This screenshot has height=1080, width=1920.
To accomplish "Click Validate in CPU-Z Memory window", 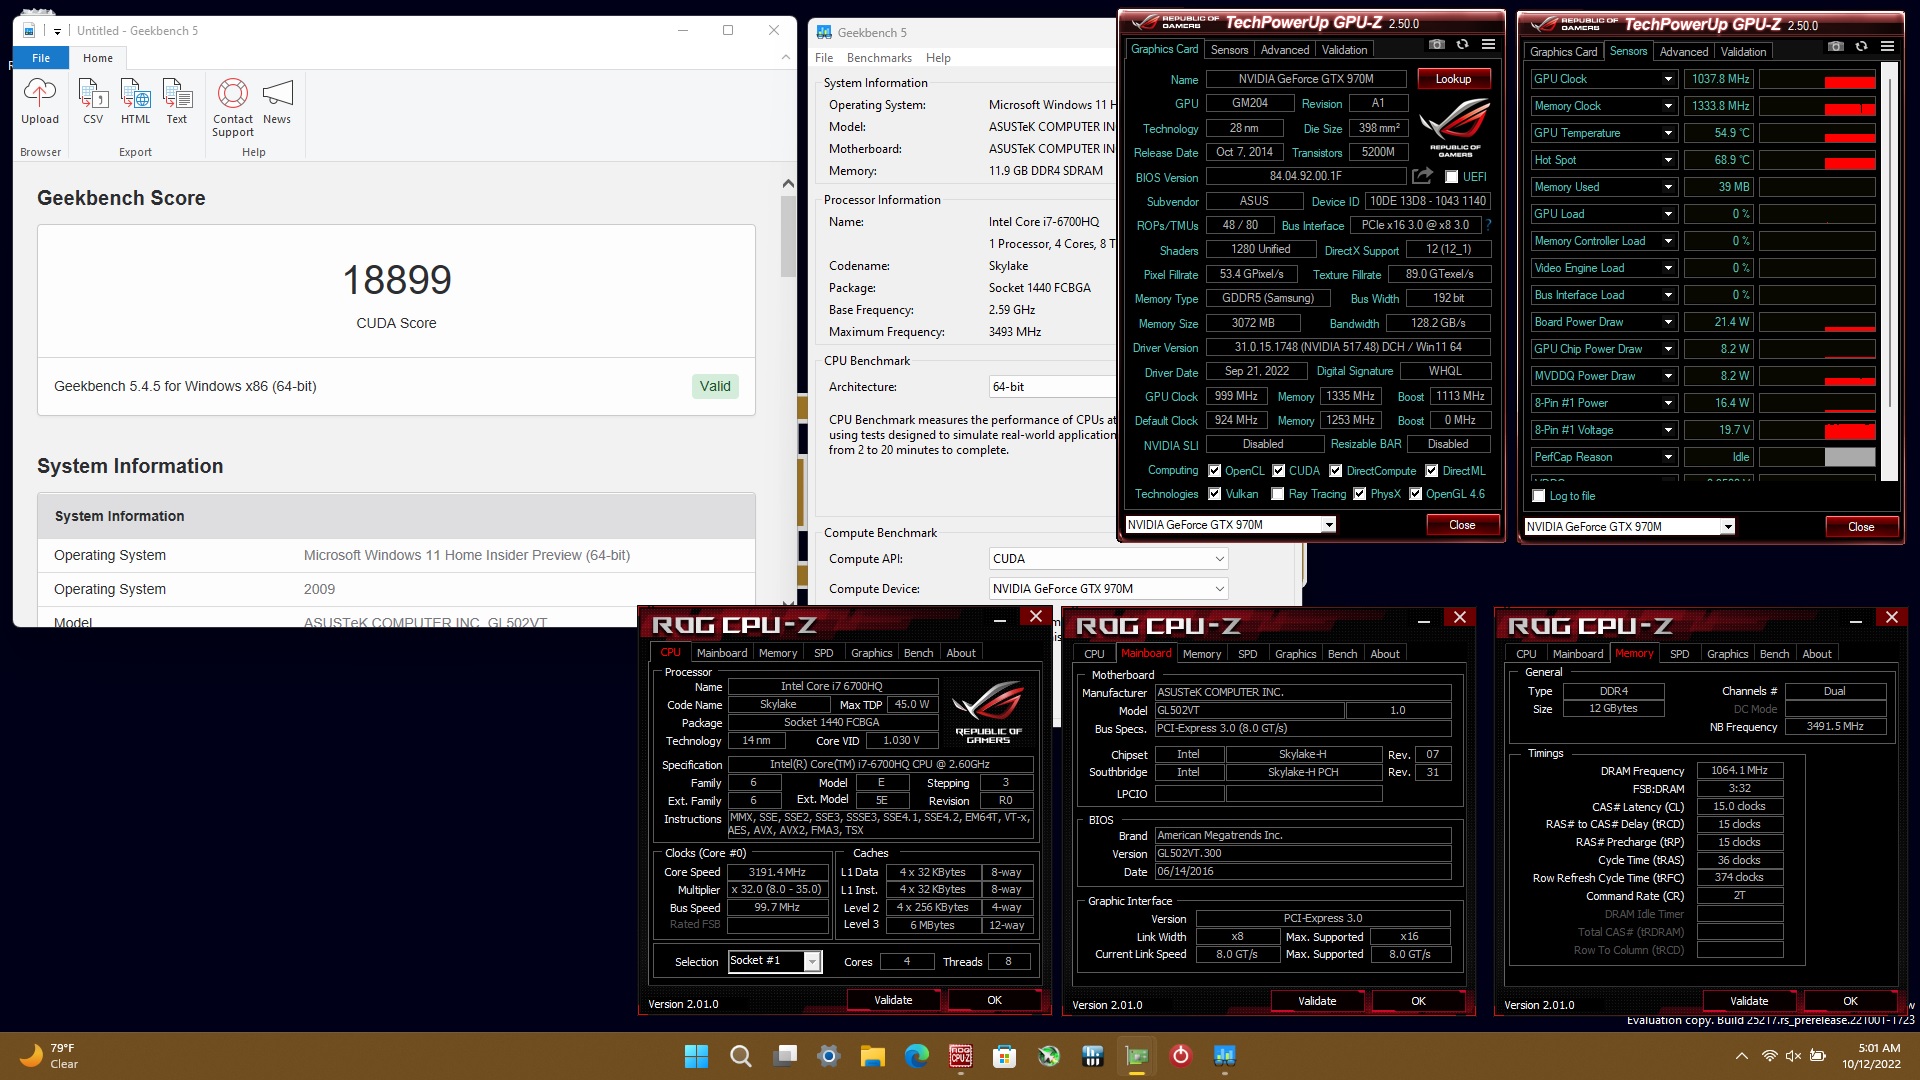I will [1749, 1001].
